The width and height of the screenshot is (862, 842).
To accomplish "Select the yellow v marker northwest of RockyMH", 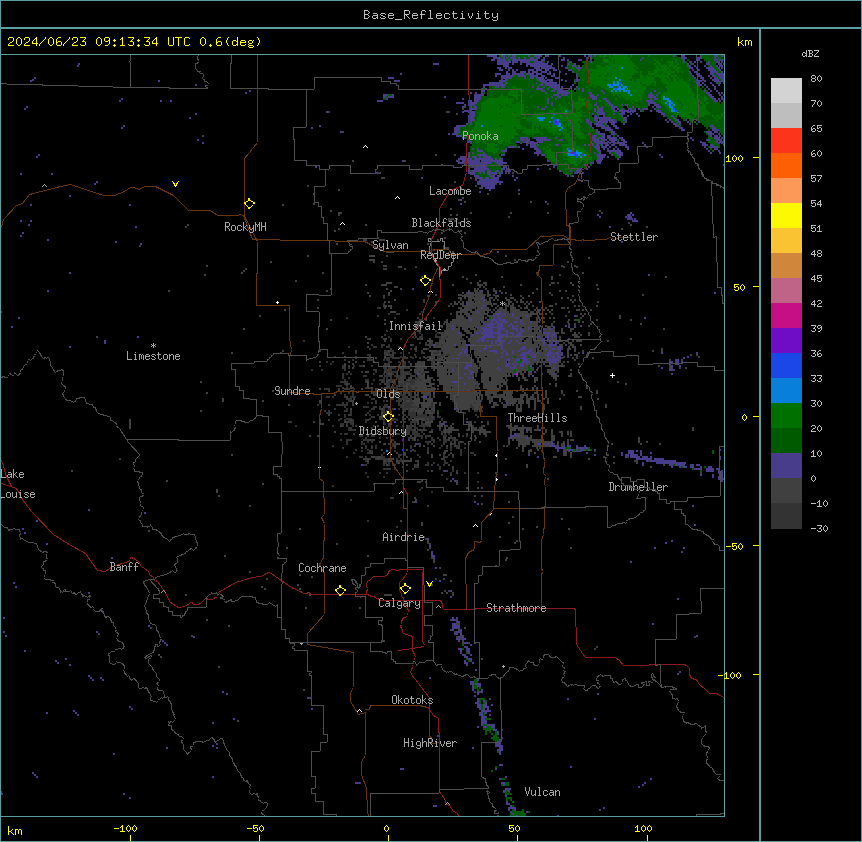I will click(x=175, y=184).
